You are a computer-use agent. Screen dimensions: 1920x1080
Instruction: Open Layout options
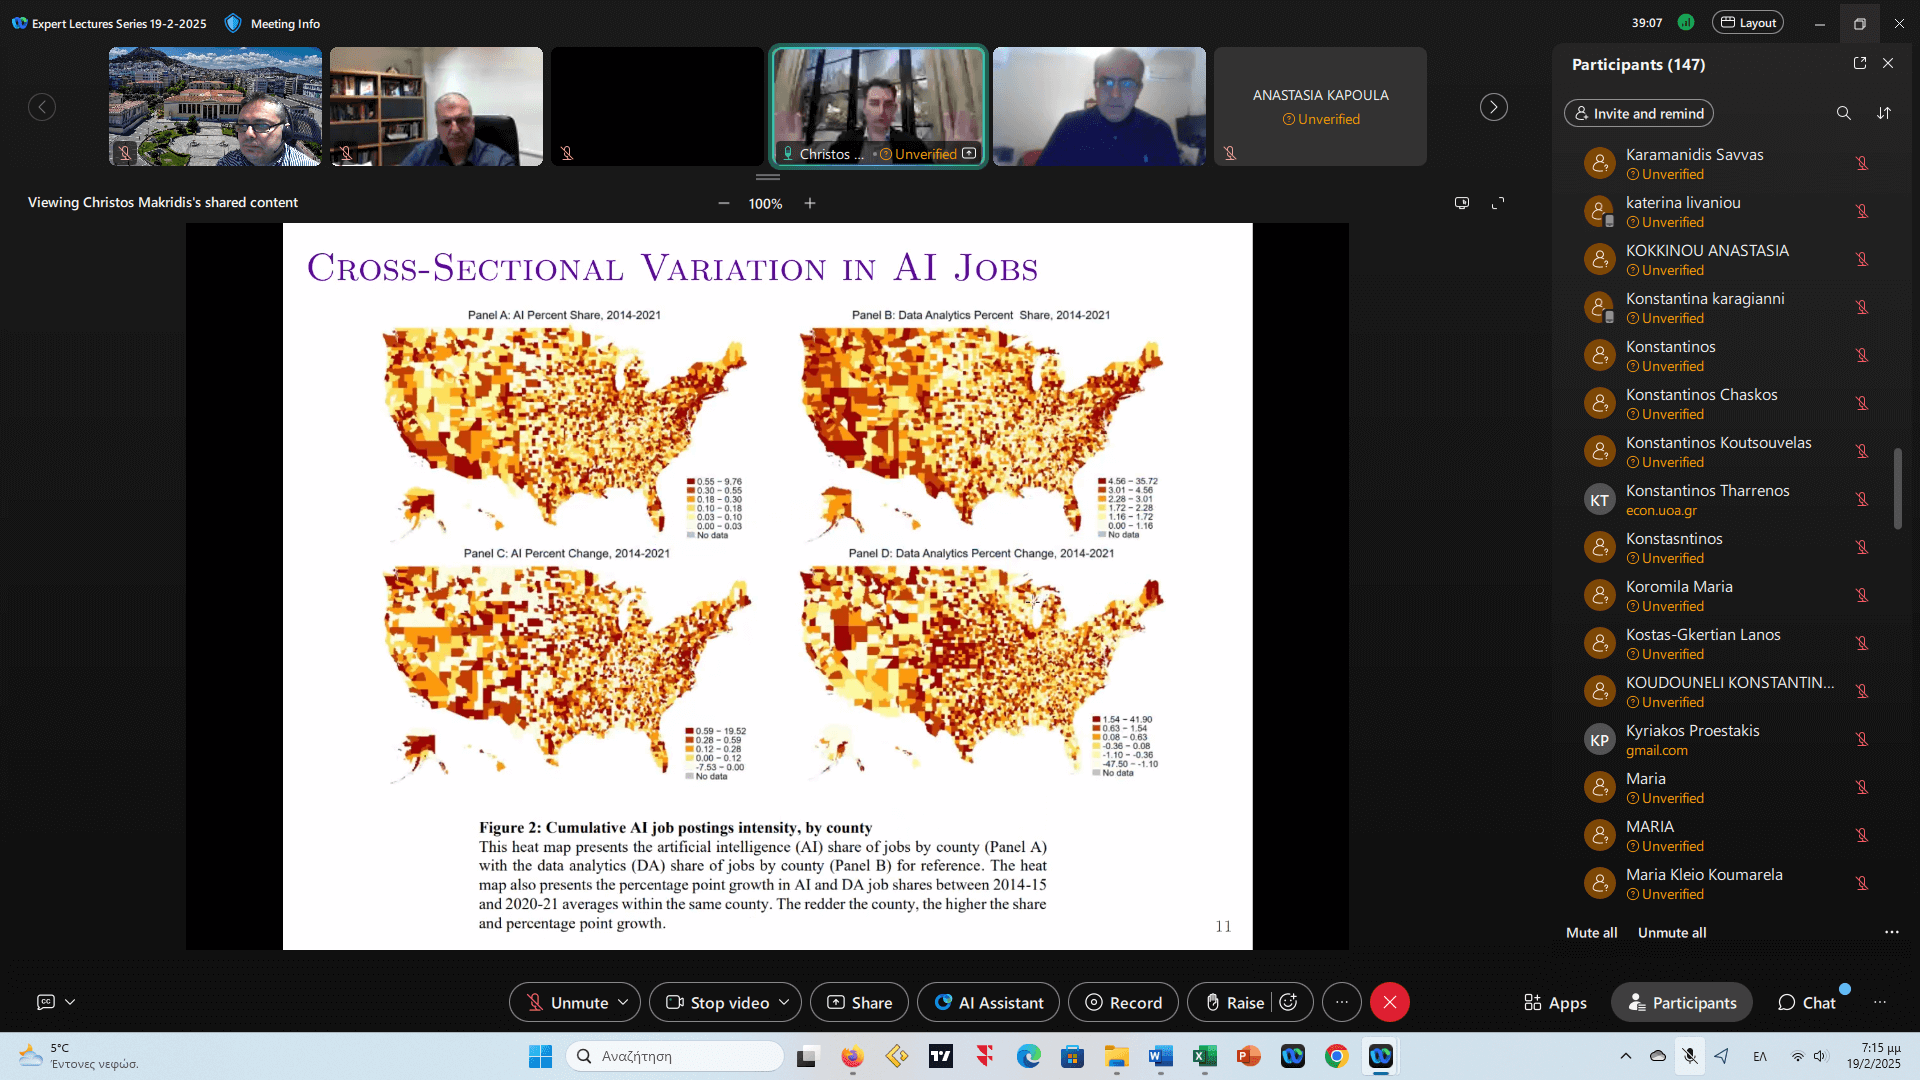(1748, 23)
